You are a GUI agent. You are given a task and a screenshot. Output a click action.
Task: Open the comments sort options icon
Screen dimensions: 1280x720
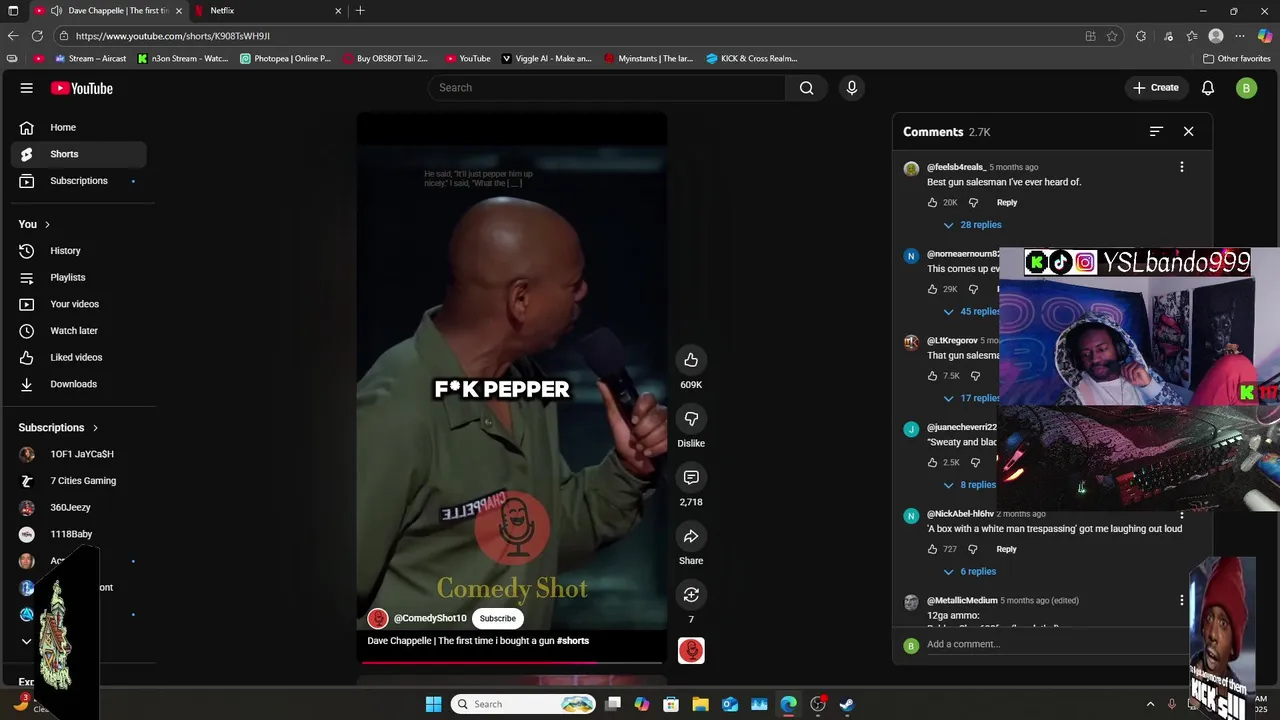click(1156, 132)
